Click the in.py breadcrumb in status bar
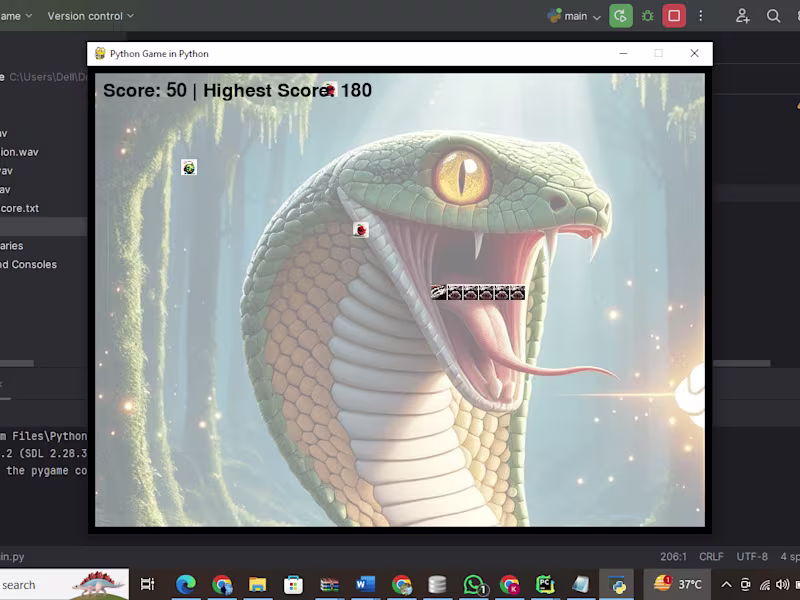Viewport: 800px width, 600px height. (x=12, y=557)
